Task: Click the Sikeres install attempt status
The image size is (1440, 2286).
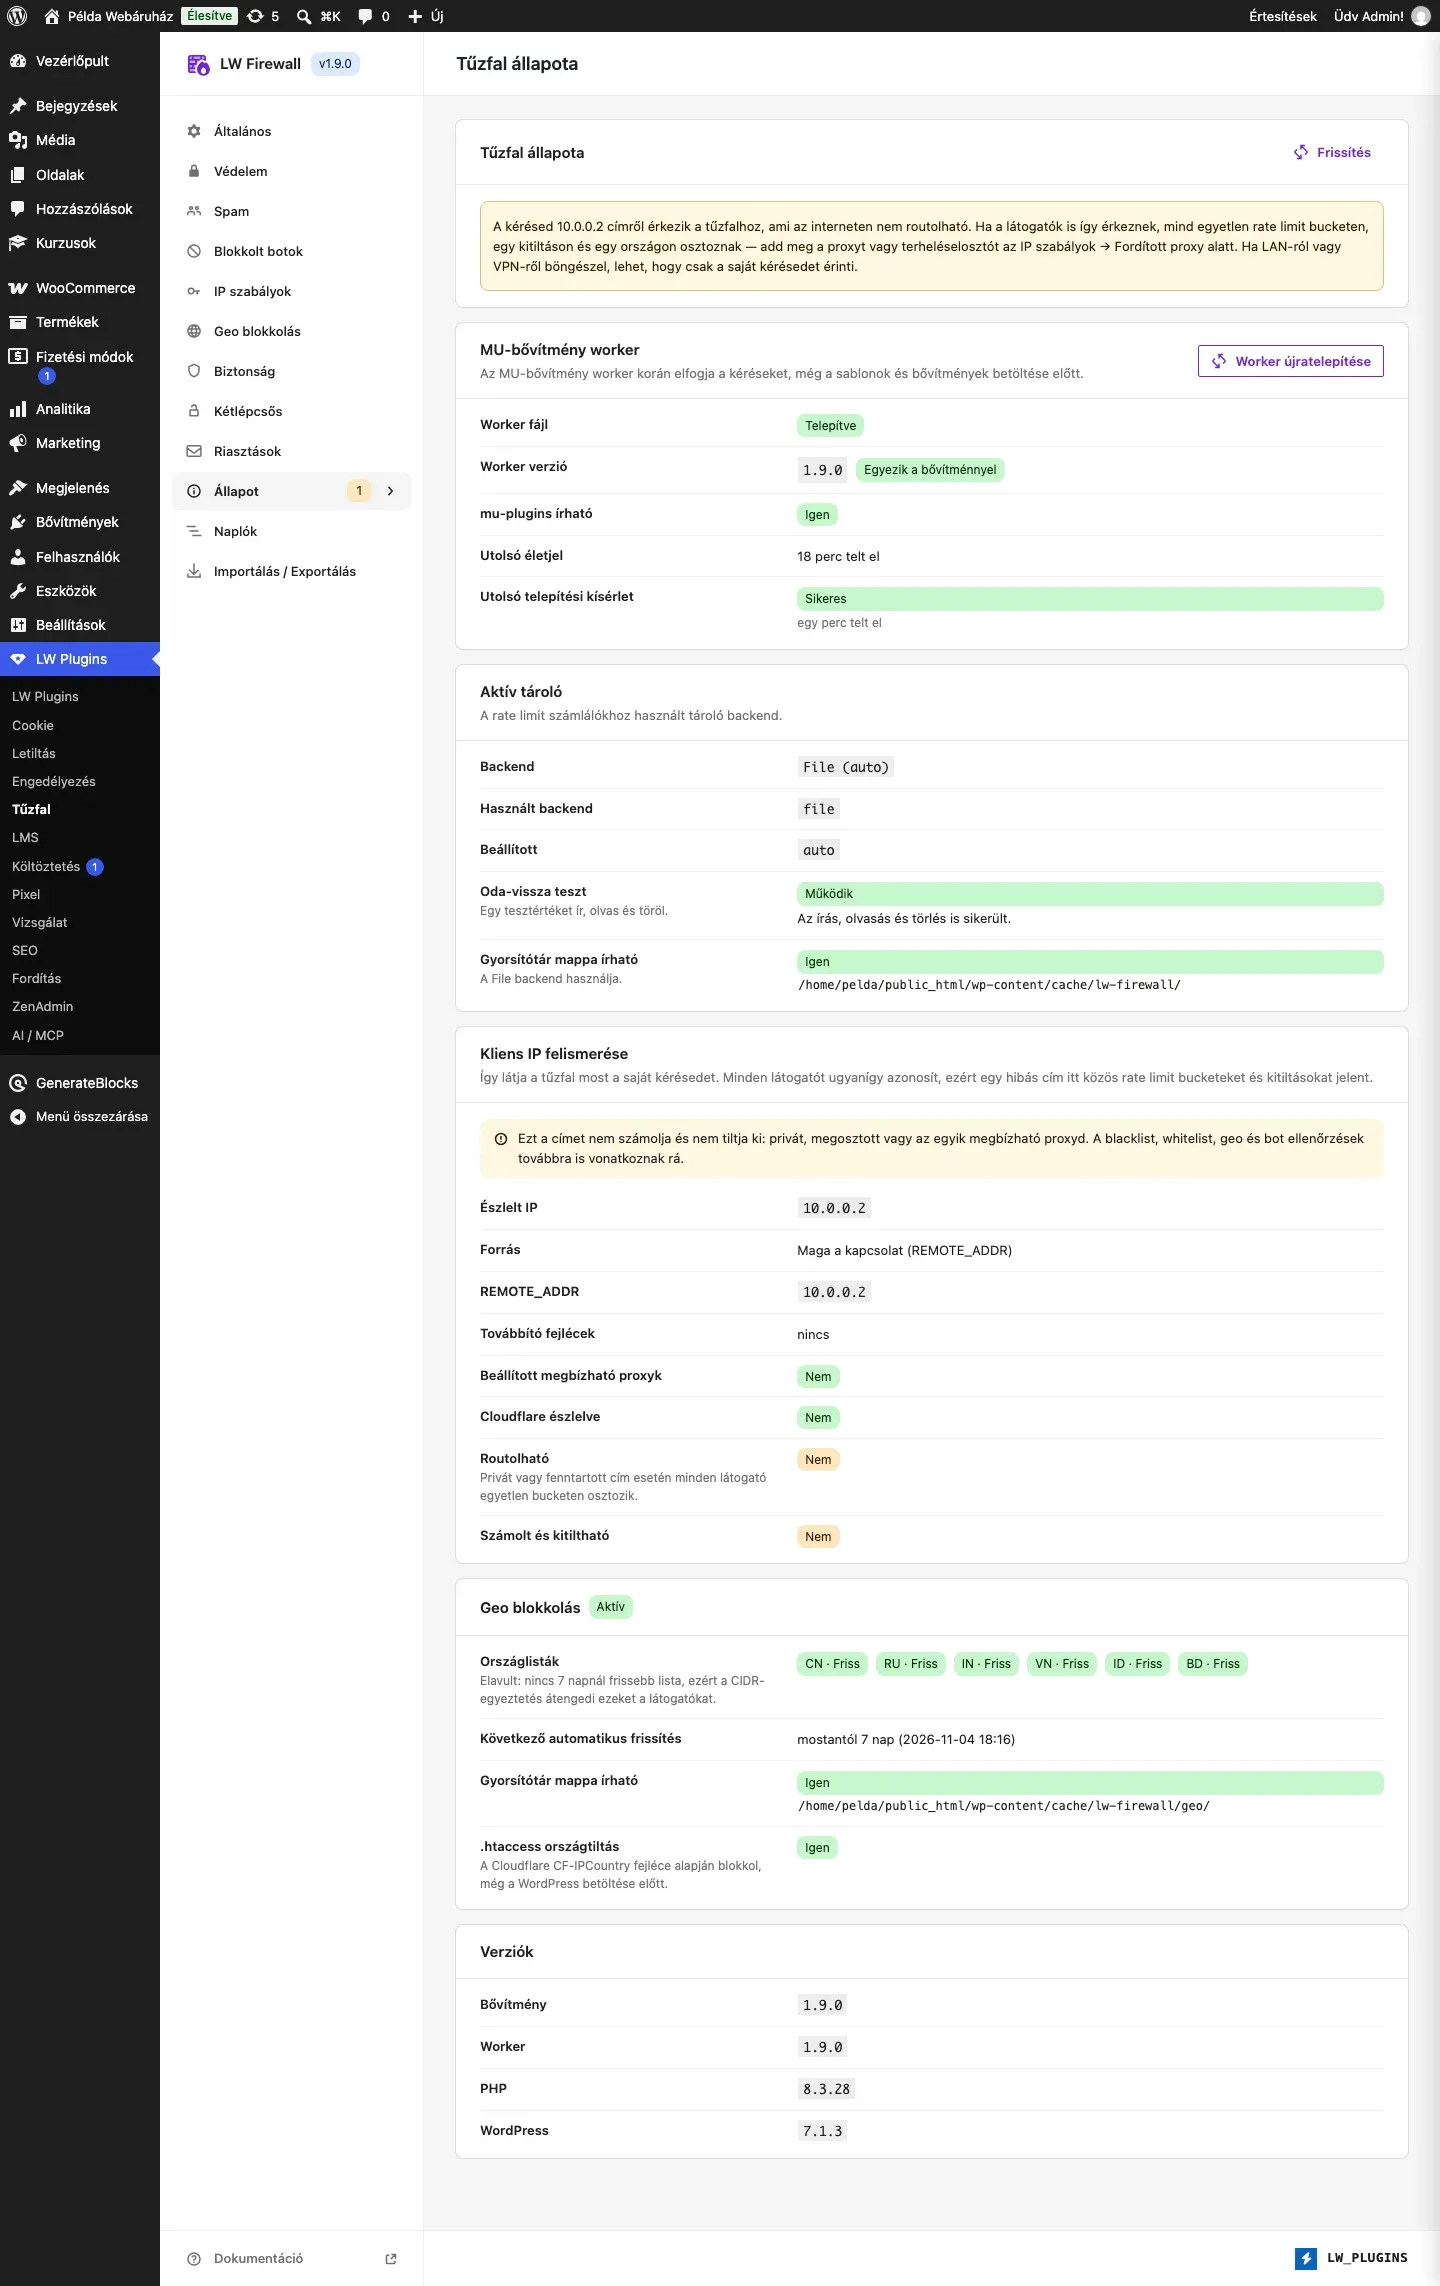Action: 1090,599
